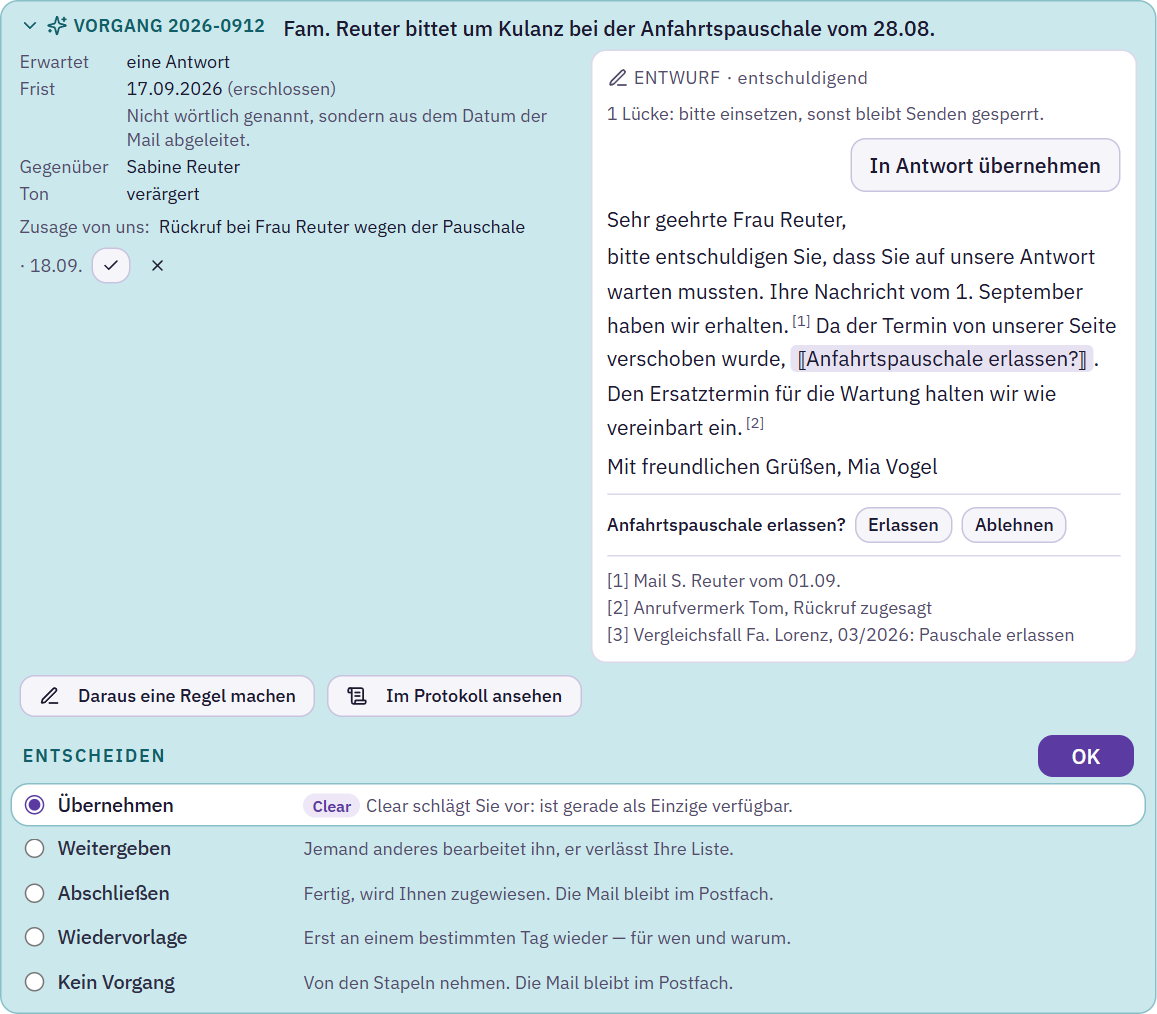The width and height of the screenshot is (1157, 1014).
Task: Select the Übernehmen radio option
Action: pos(35,805)
